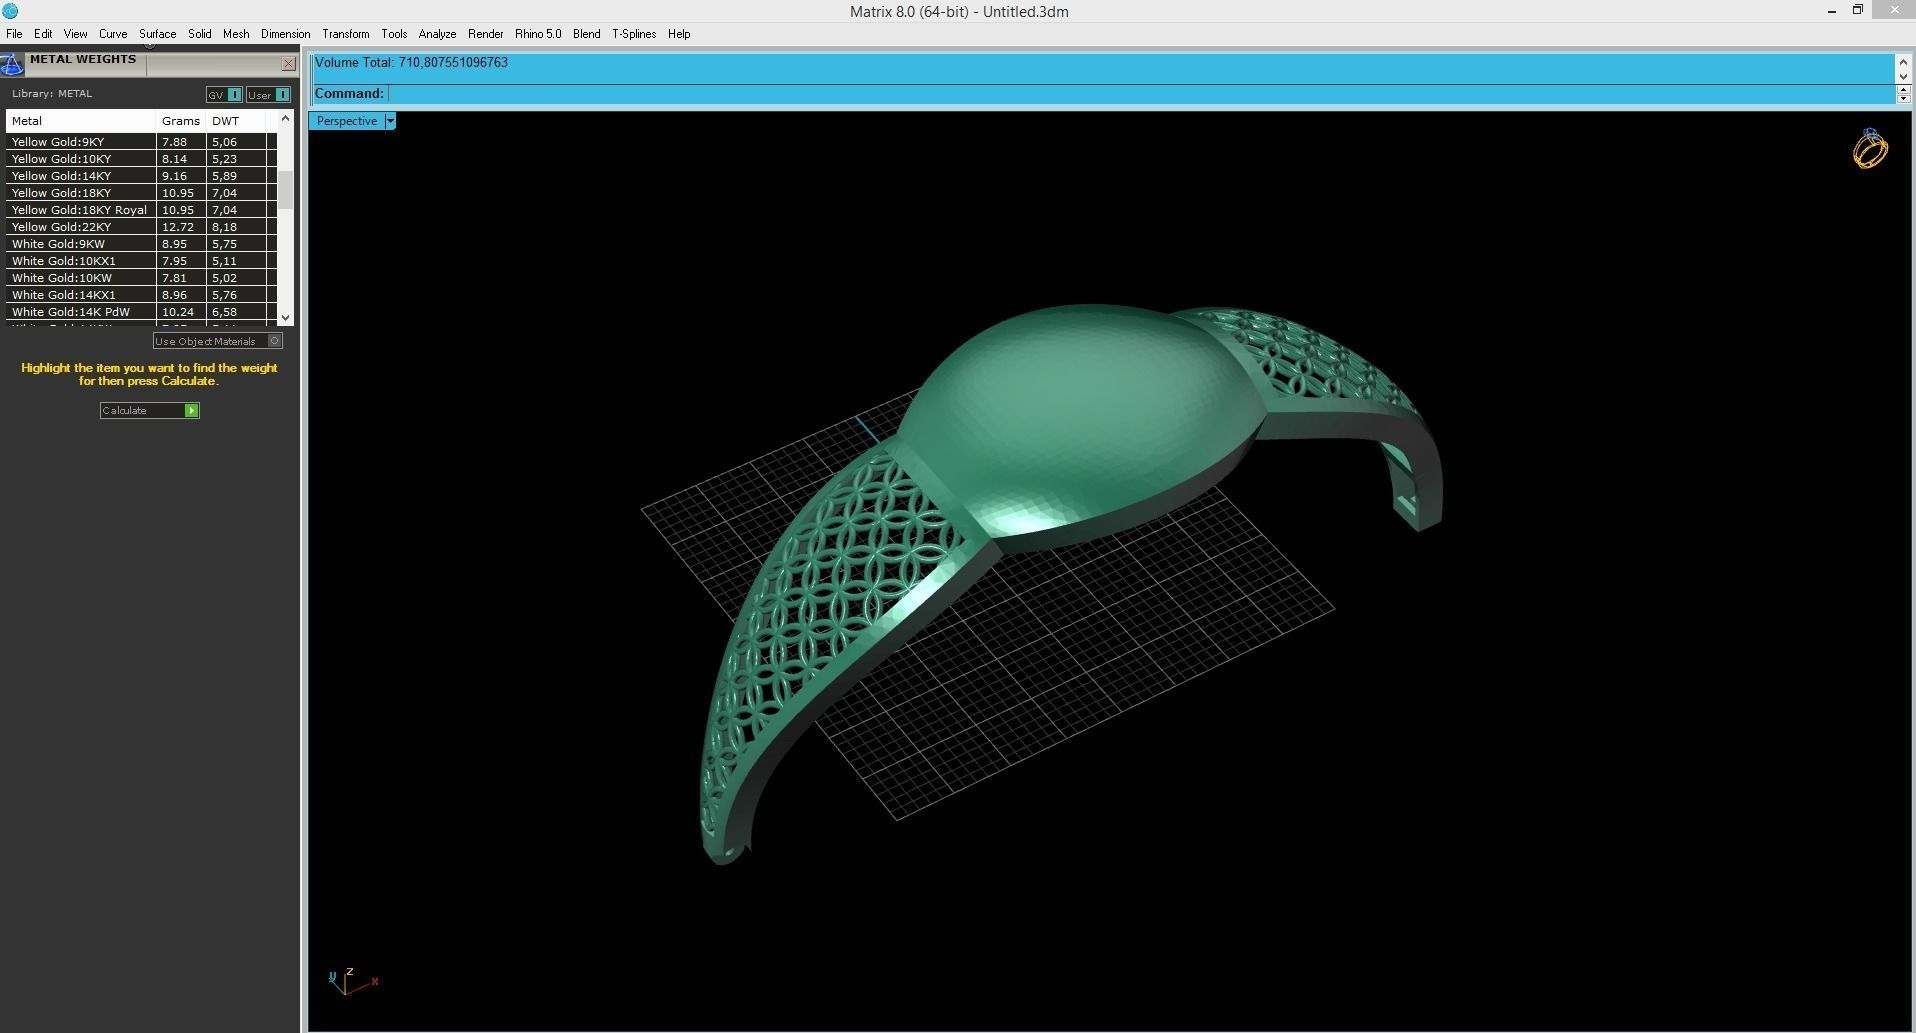The width and height of the screenshot is (1916, 1033).
Task: Select the White Gold:9KW metal name
Action: tap(58, 244)
